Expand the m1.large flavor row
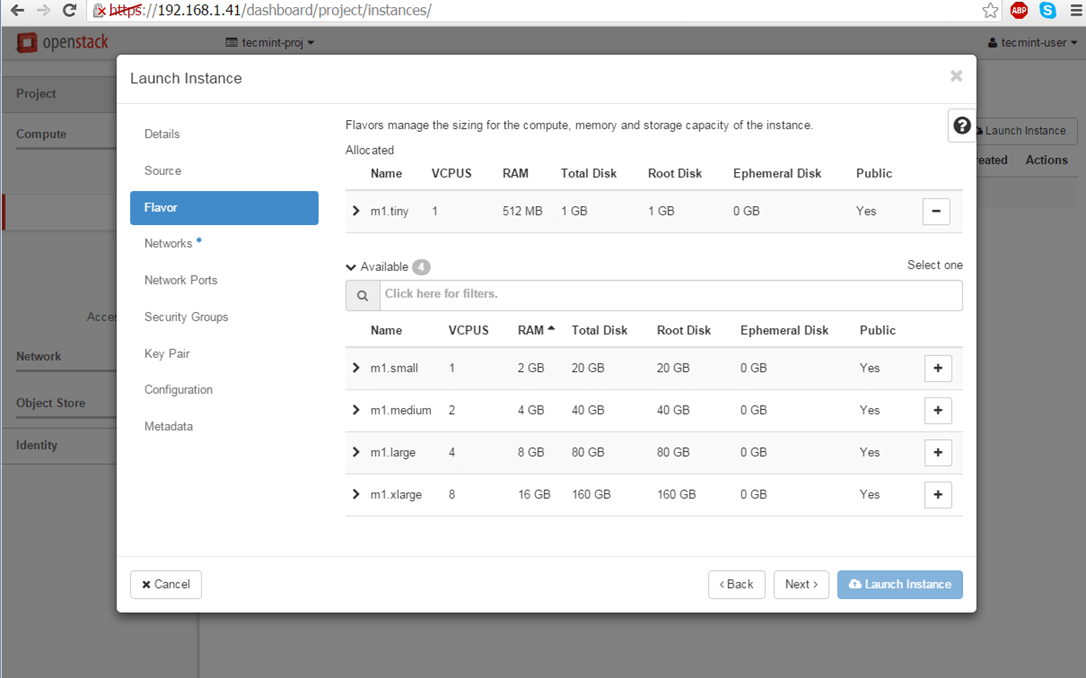This screenshot has height=678, width=1086. [x=356, y=452]
